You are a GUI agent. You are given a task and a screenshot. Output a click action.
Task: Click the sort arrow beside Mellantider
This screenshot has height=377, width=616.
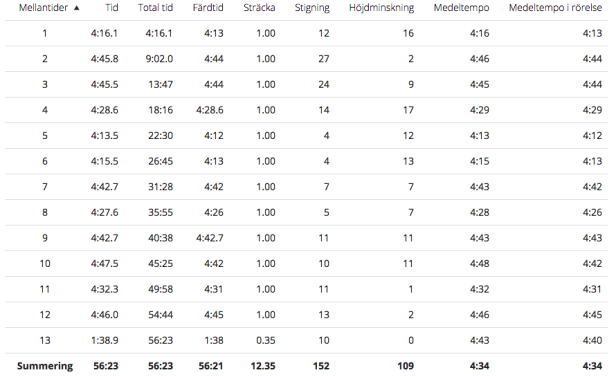(77, 8)
